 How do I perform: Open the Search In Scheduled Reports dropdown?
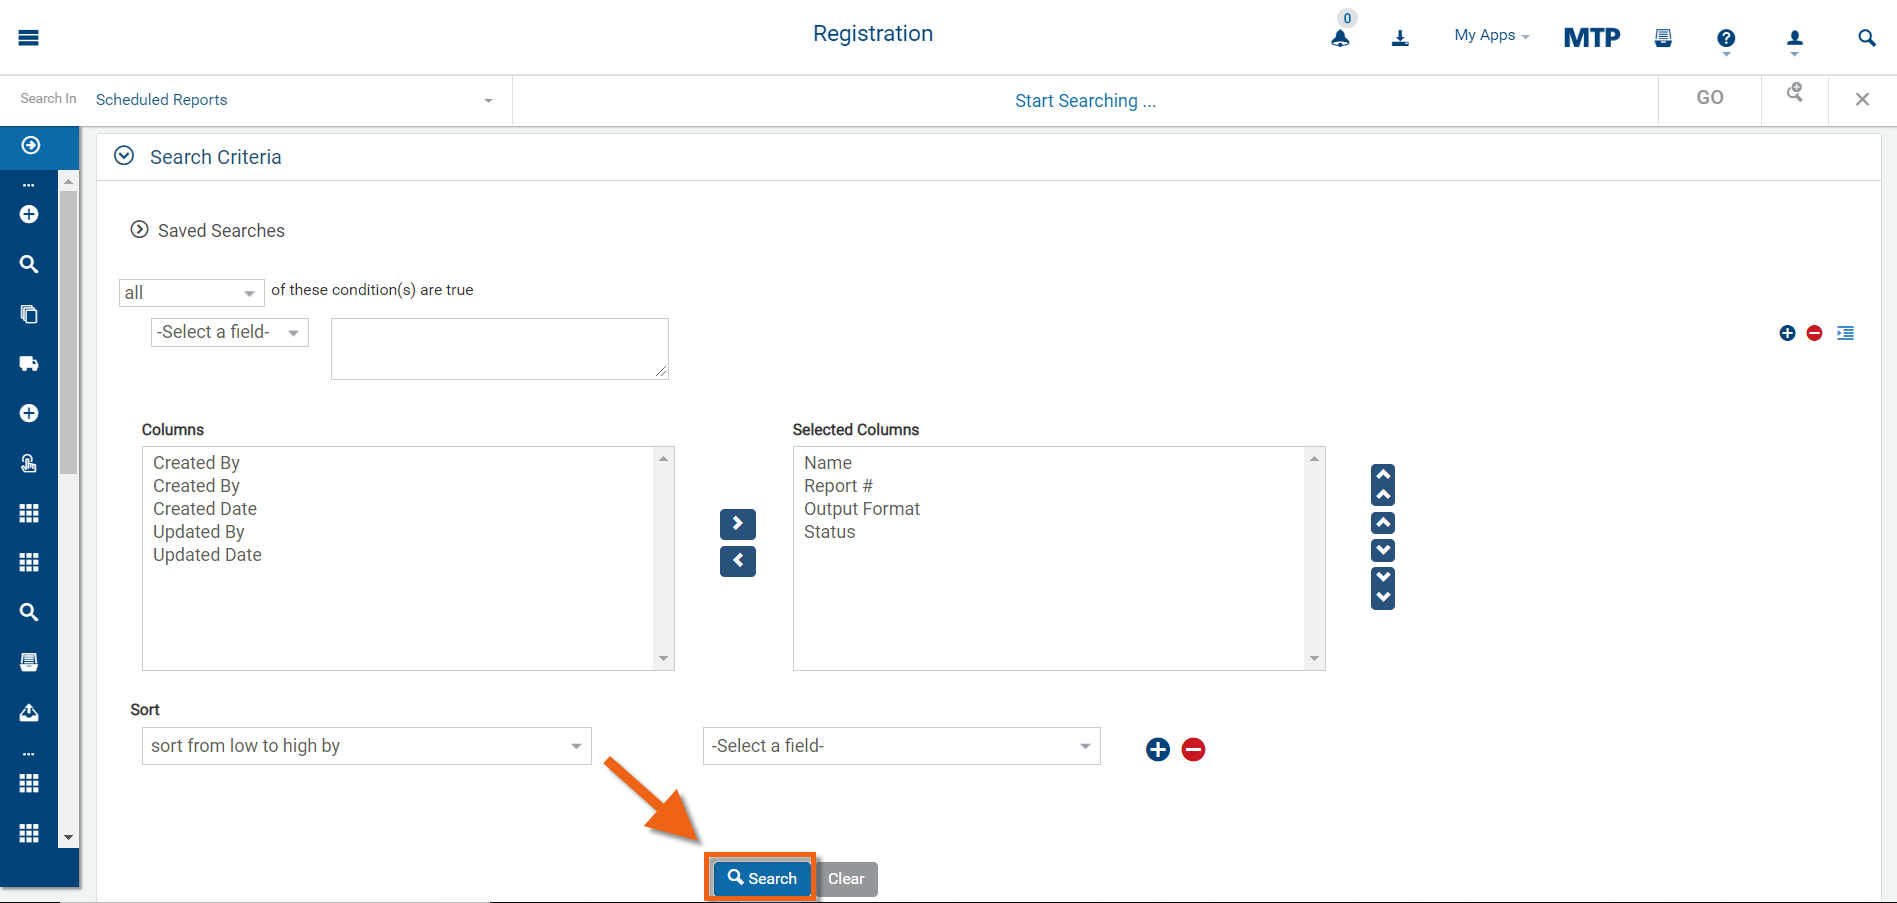tap(294, 100)
